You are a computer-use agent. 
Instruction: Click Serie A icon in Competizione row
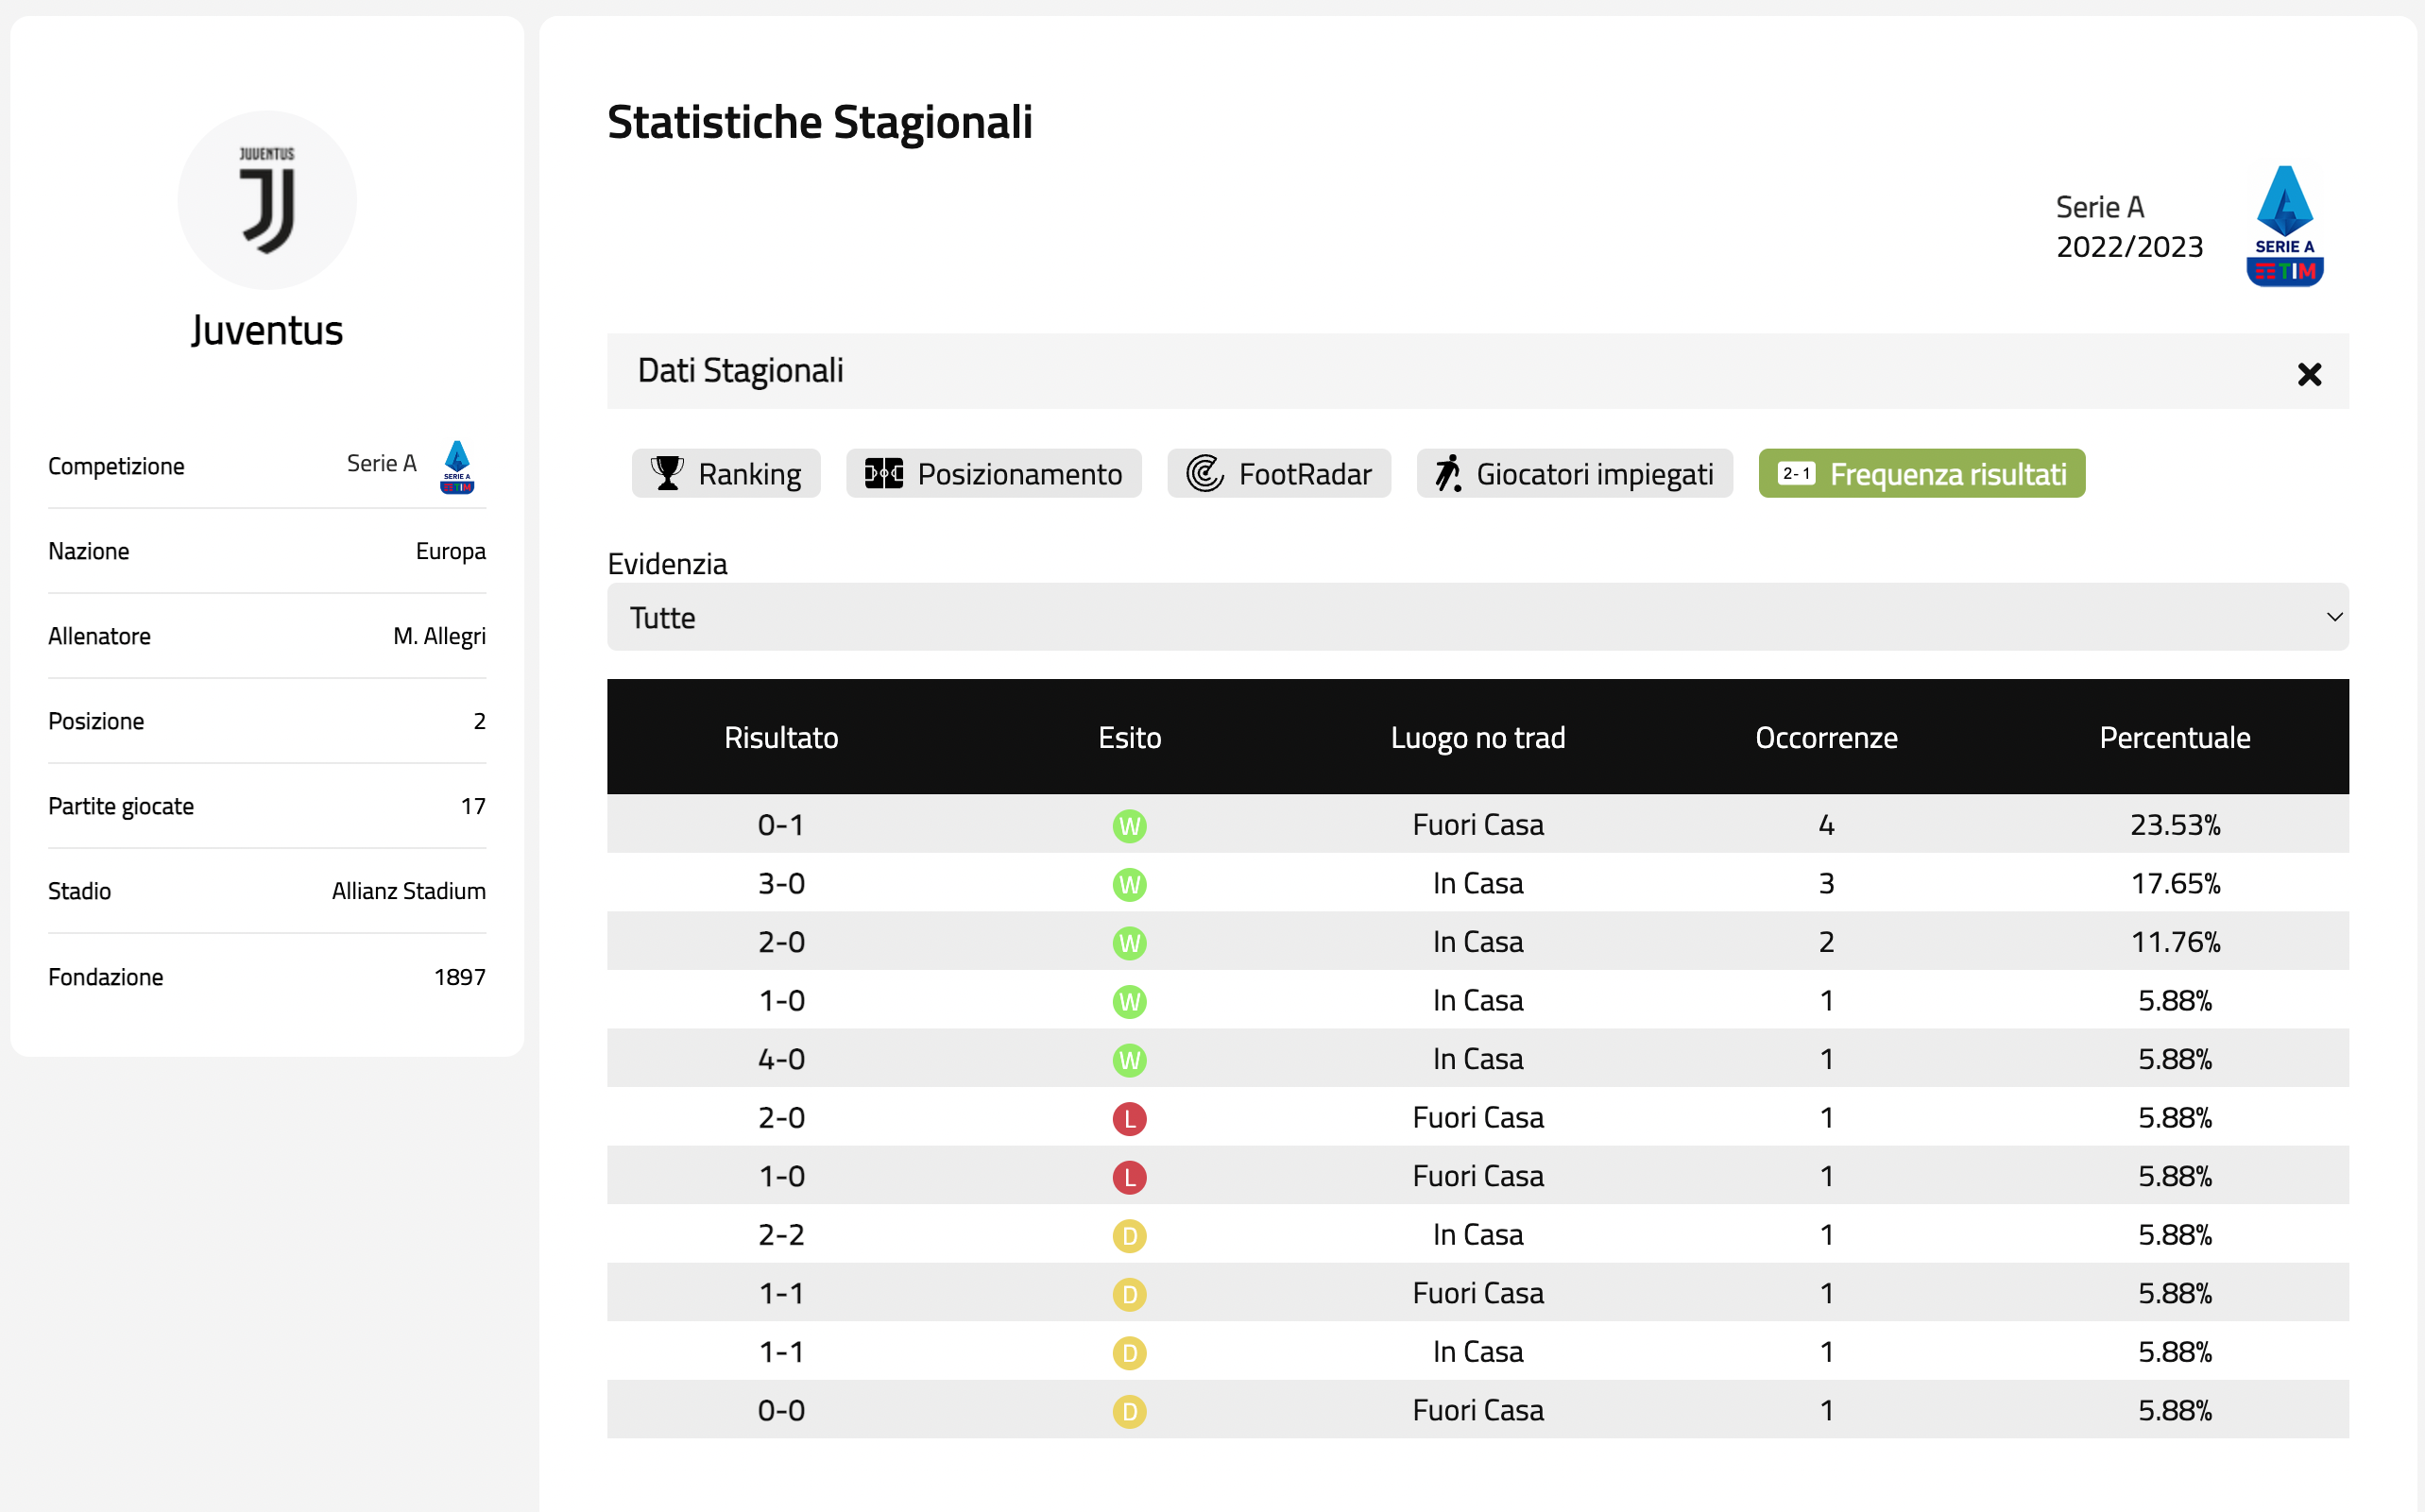457,466
